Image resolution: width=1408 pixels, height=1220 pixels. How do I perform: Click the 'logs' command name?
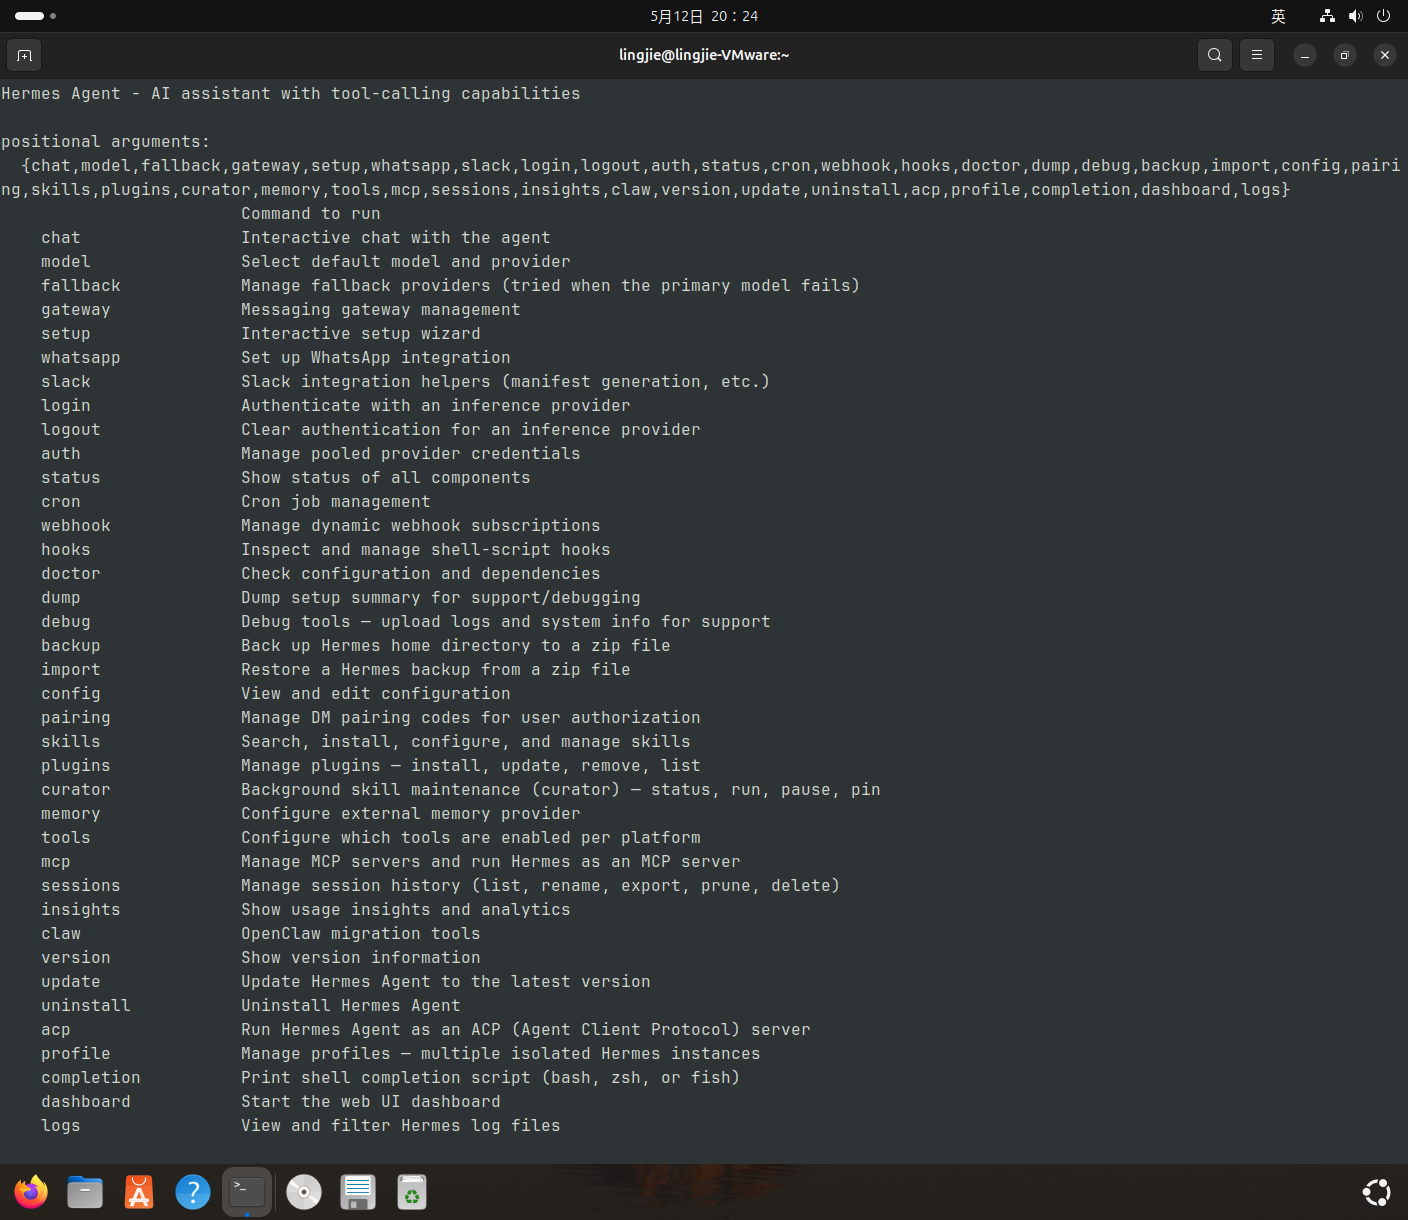61,1126
